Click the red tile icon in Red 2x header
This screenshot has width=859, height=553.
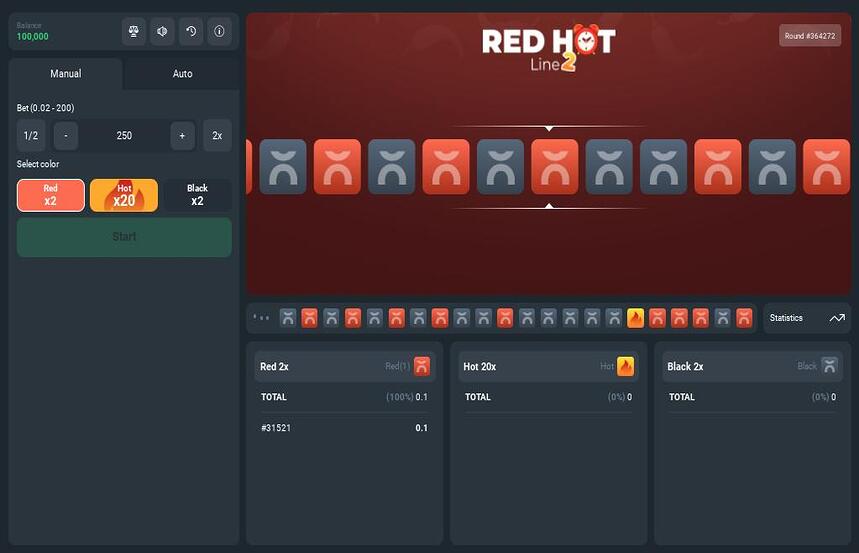(422, 366)
